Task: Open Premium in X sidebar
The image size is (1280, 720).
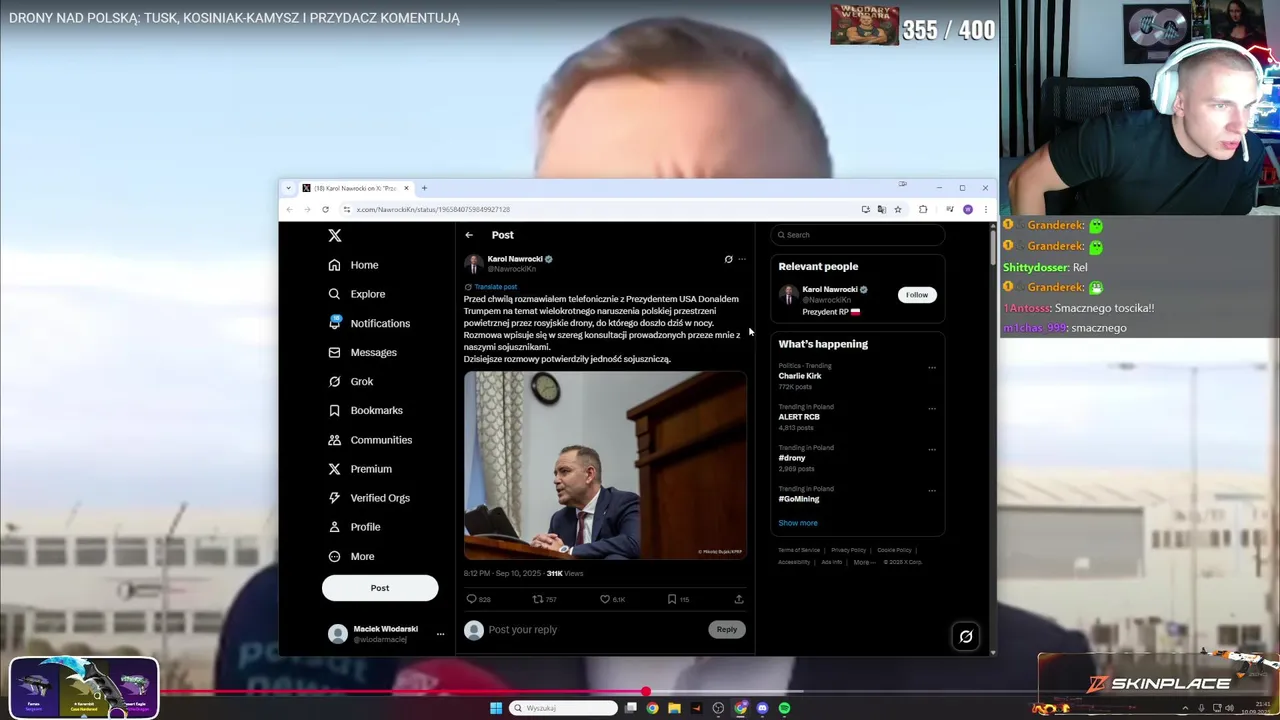Action: click(360, 469)
